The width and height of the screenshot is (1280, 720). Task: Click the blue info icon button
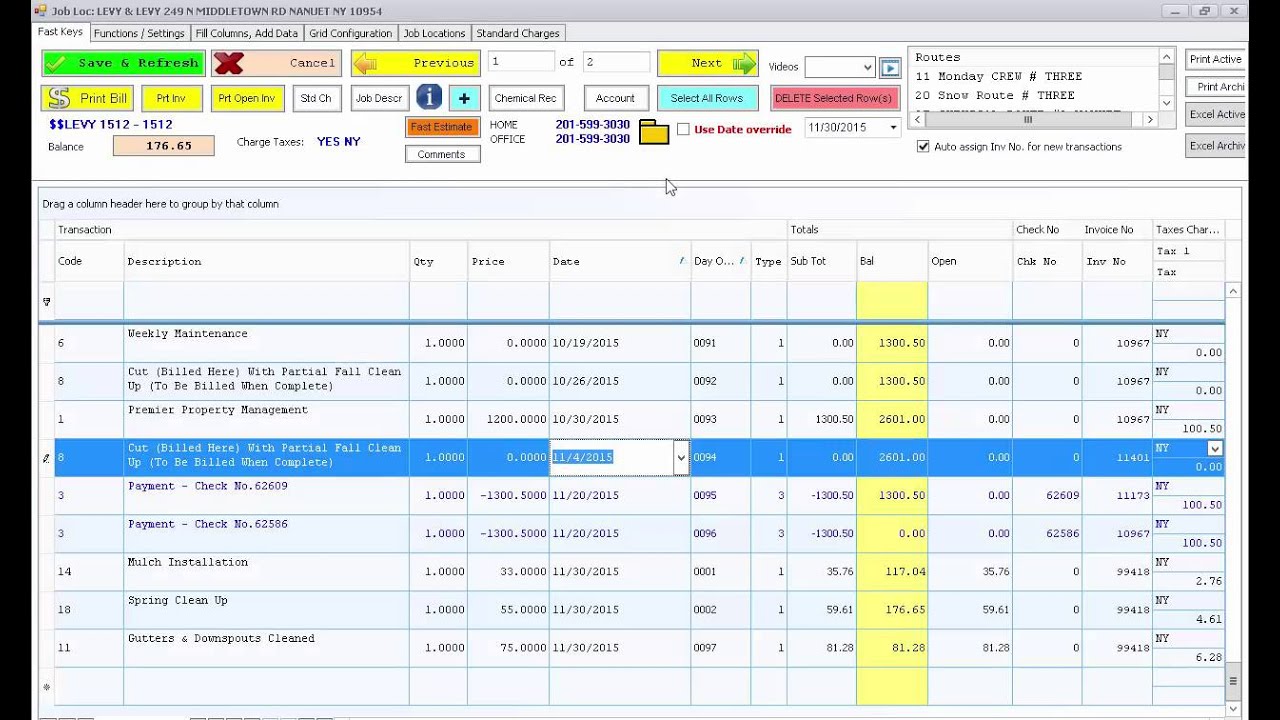click(x=429, y=97)
